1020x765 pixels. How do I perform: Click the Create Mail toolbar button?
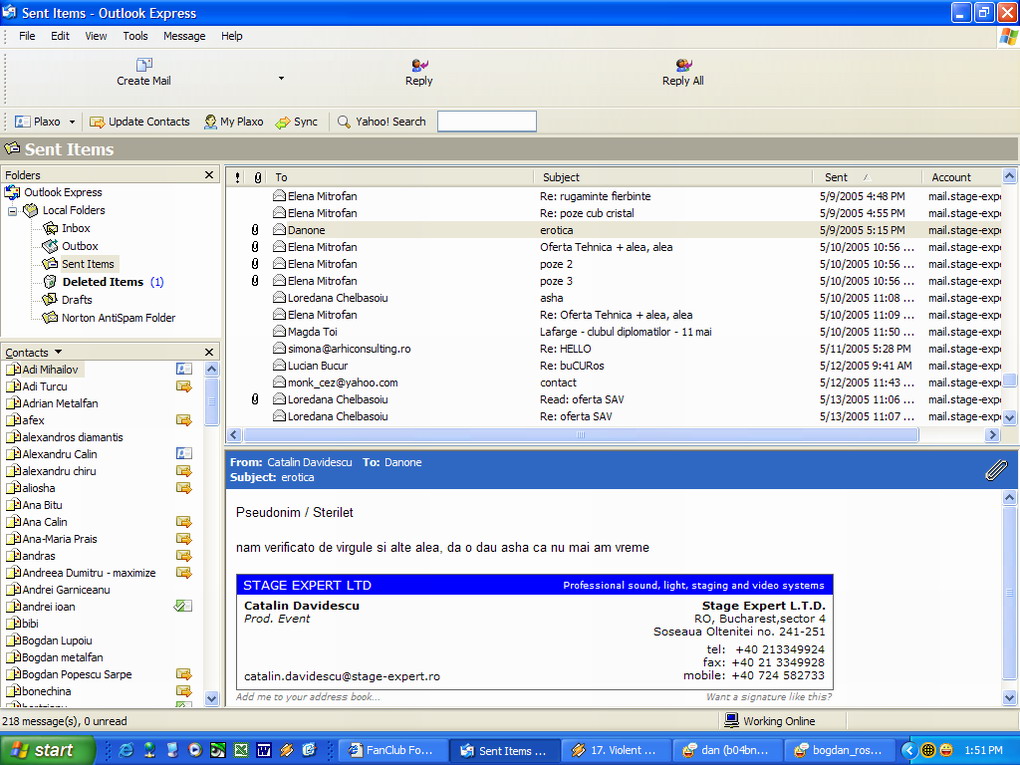144,72
